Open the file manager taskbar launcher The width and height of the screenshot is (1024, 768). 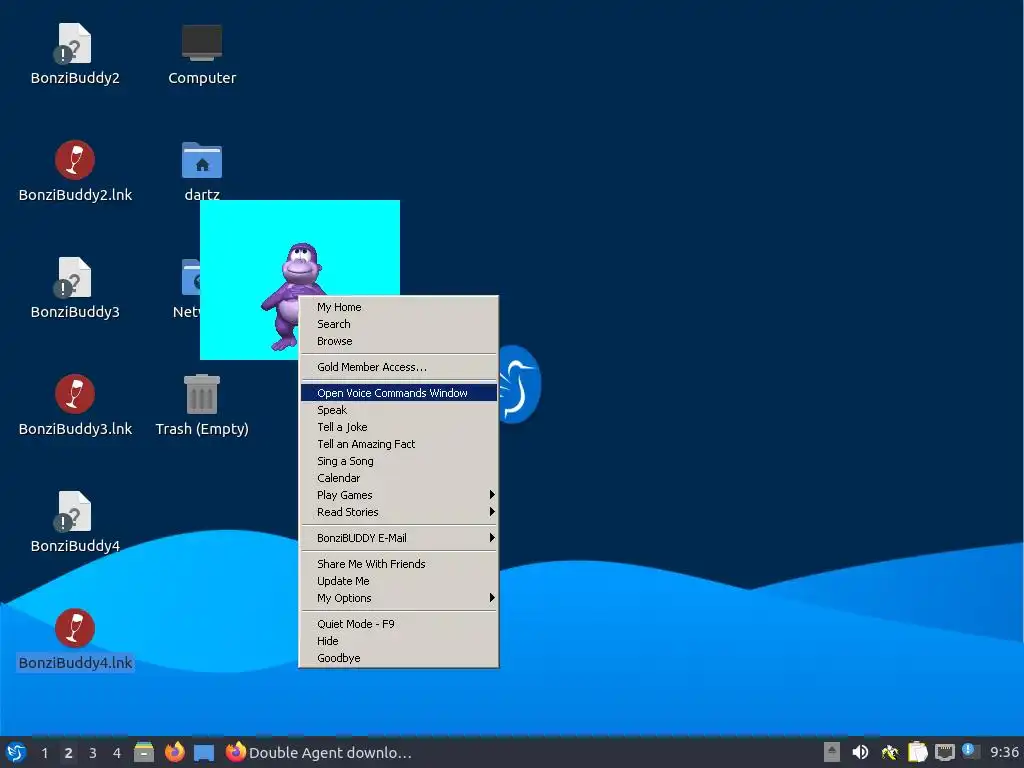tap(144, 752)
